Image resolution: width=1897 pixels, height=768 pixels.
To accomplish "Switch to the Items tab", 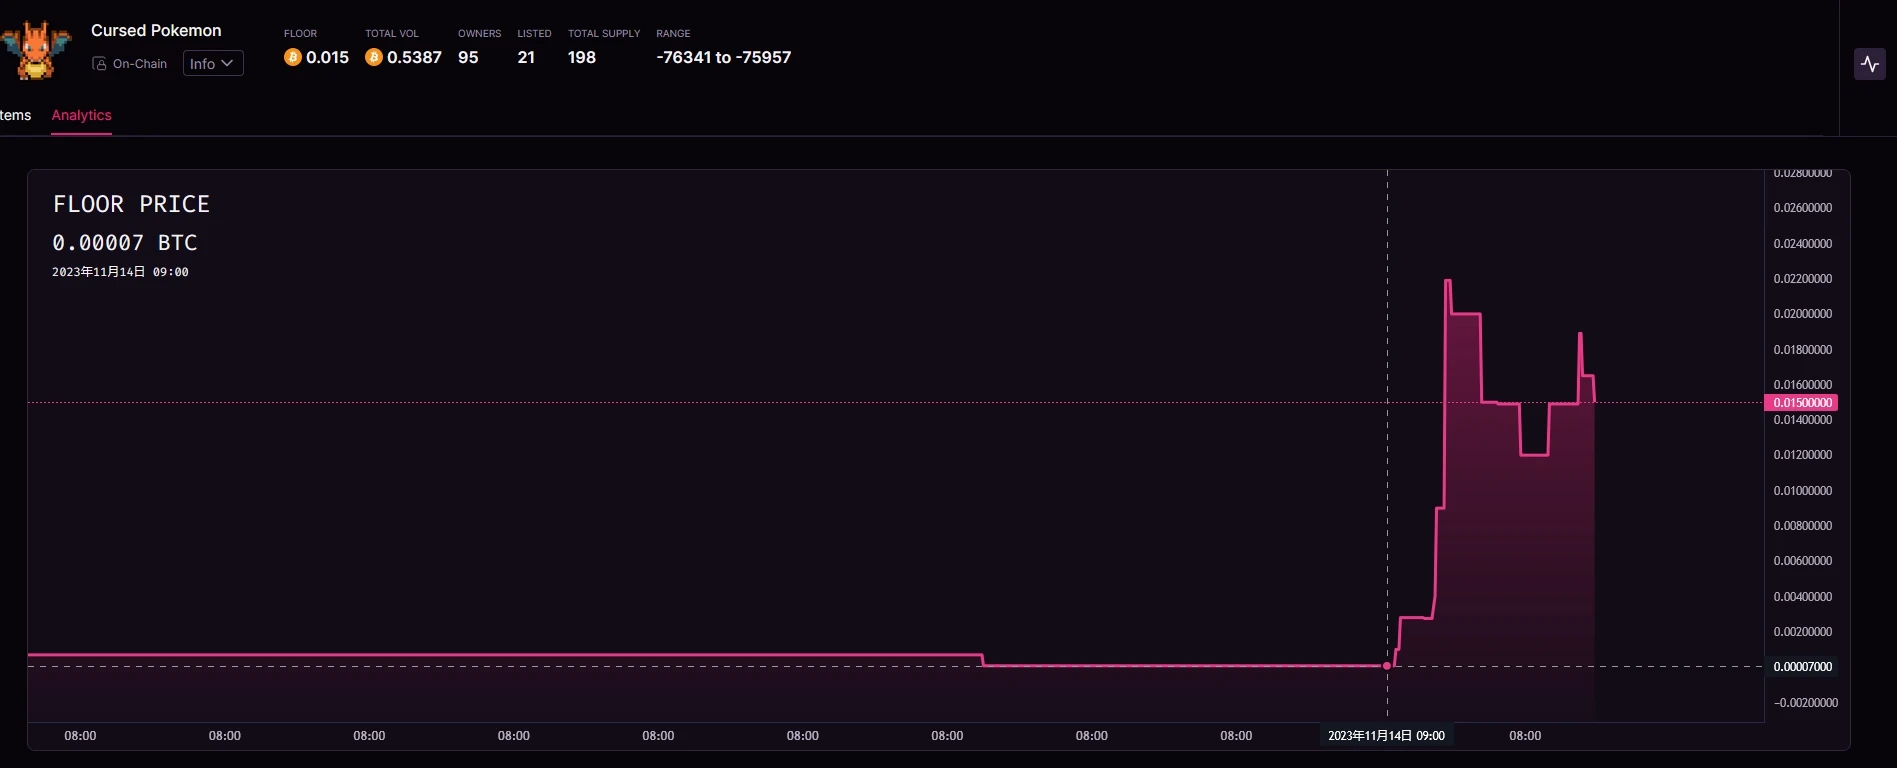I will pos(15,116).
